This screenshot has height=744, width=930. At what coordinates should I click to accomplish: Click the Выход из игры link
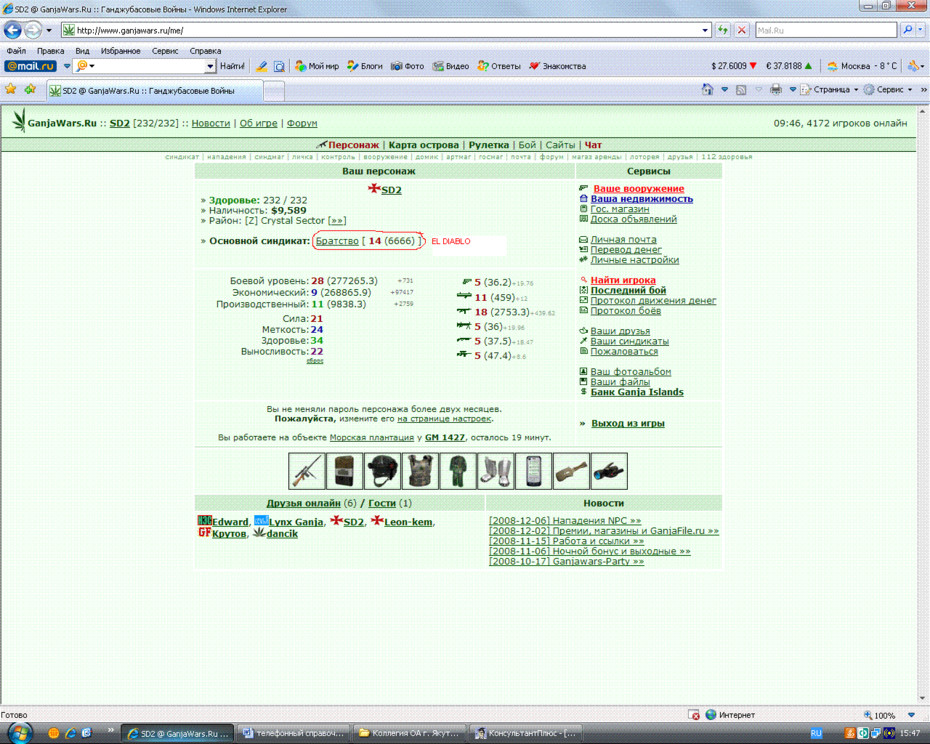[628, 424]
